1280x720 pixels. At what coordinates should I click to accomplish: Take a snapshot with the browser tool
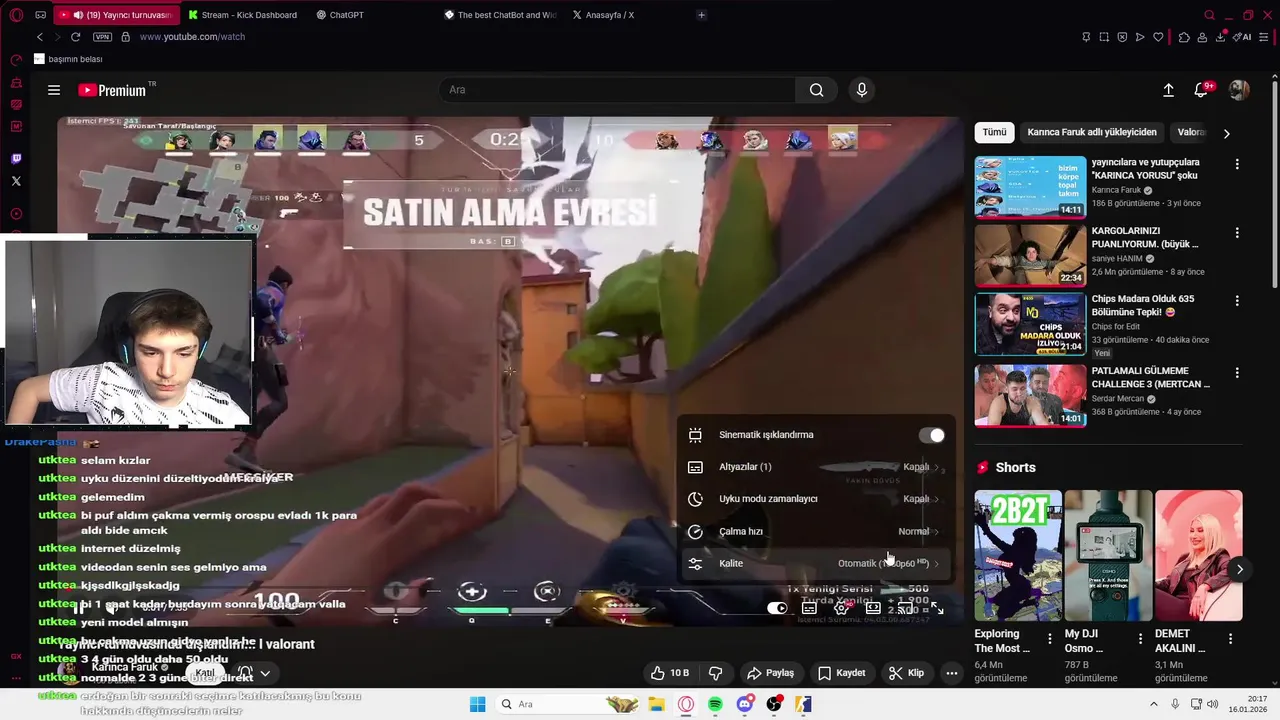coord(1104,37)
